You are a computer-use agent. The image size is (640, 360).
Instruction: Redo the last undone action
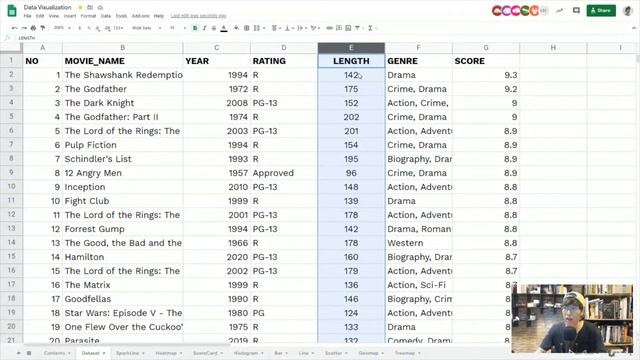click(24, 28)
